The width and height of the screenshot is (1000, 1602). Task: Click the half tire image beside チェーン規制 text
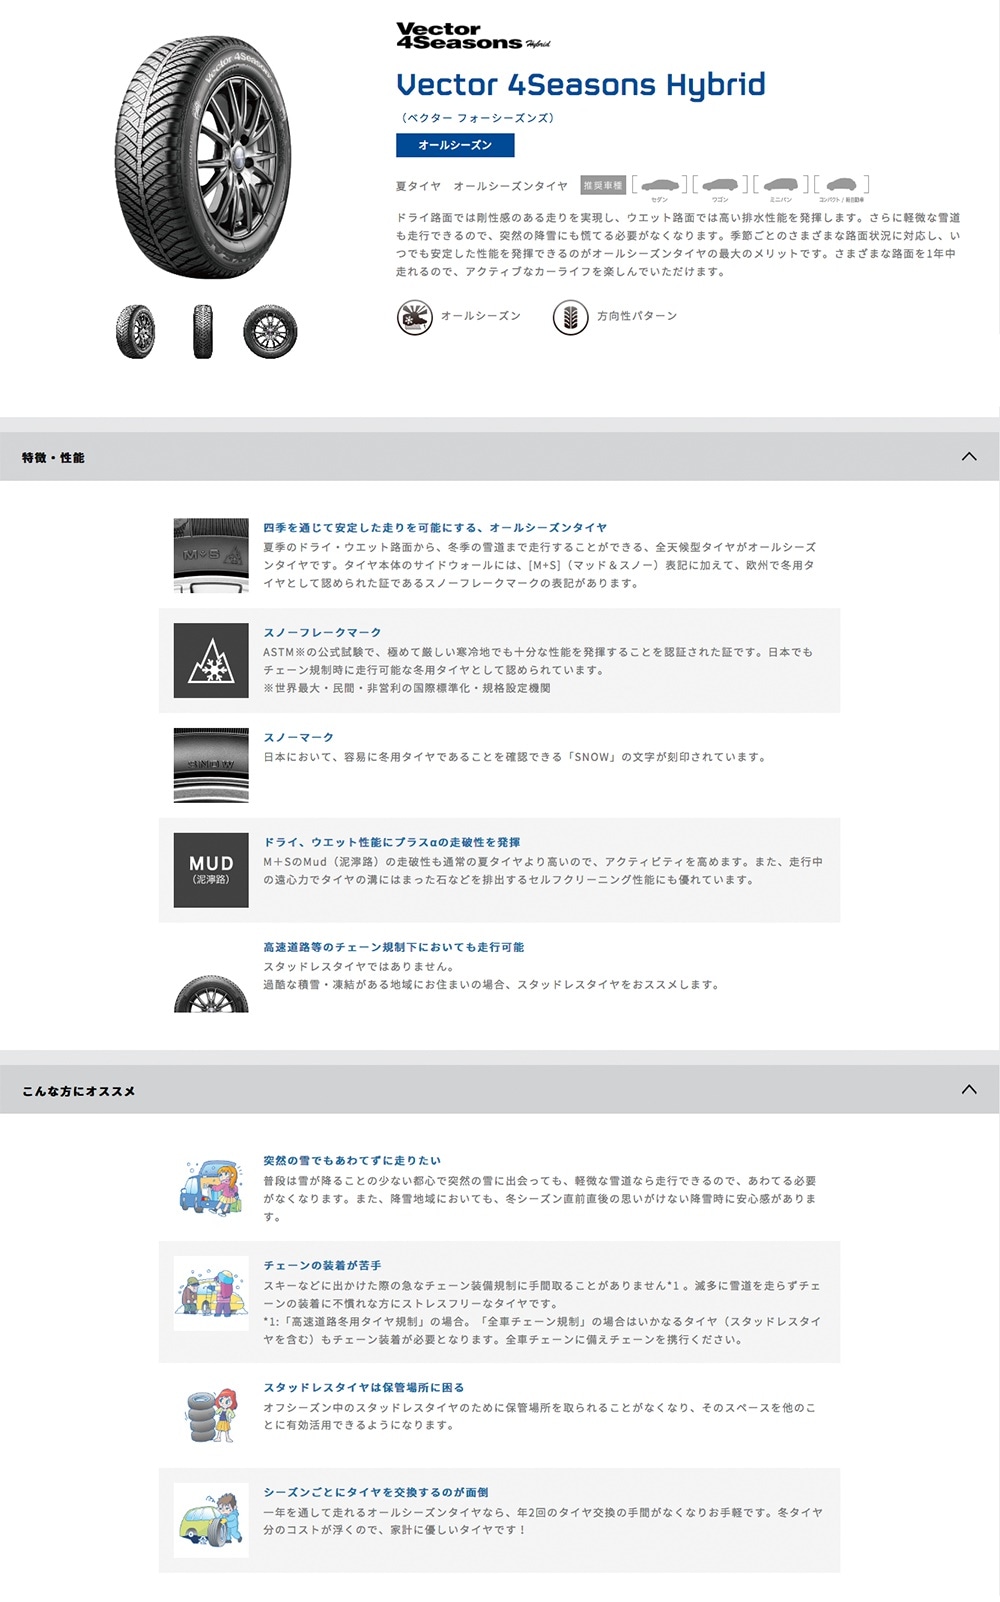tap(211, 993)
